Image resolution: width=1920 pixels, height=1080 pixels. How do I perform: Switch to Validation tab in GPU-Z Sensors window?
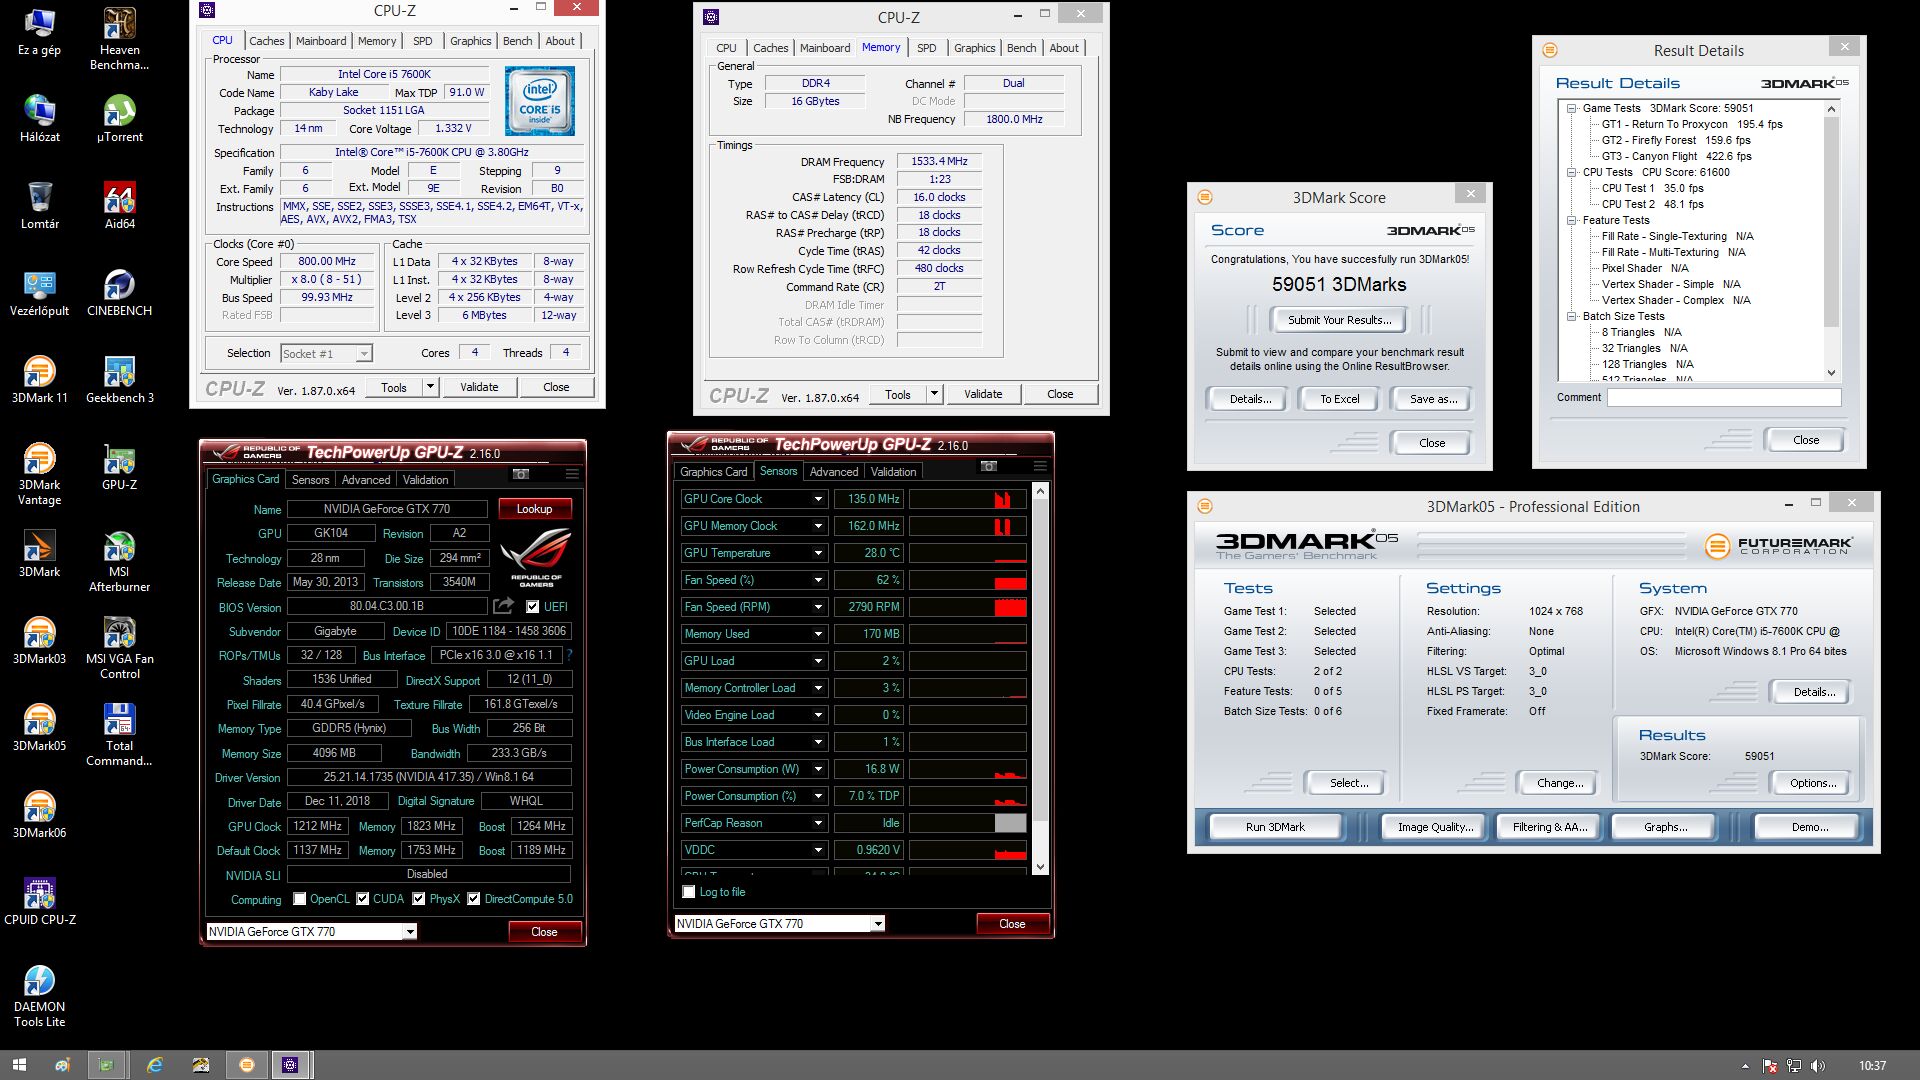pos(893,472)
